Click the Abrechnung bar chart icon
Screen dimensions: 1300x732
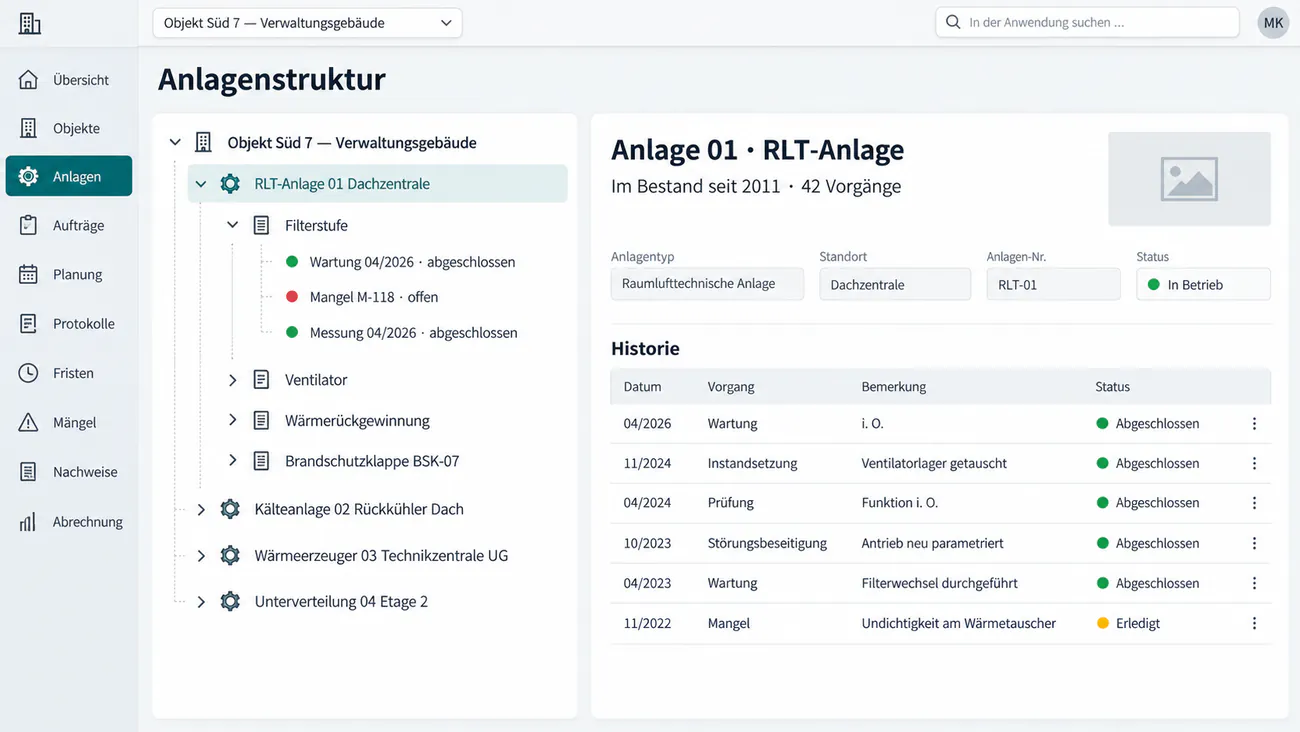point(28,521)
